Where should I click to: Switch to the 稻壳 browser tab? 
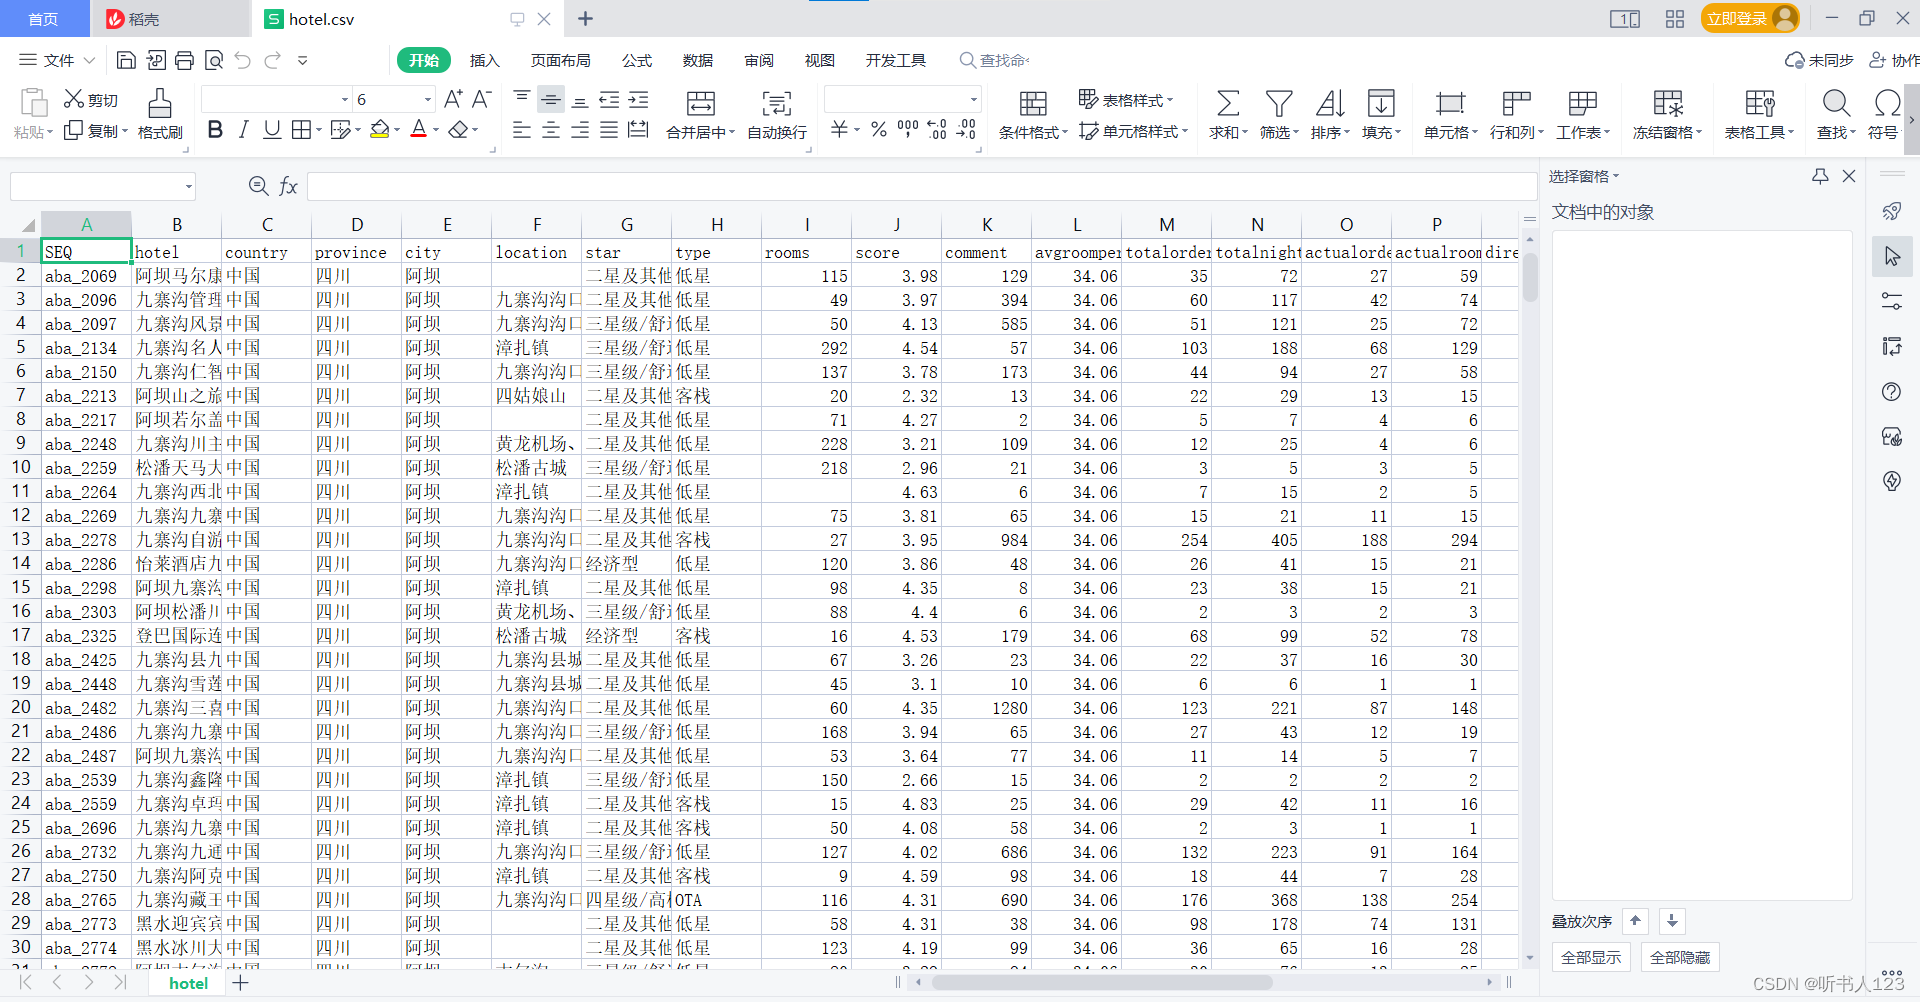pyautogui.click(x=143, y=18)
